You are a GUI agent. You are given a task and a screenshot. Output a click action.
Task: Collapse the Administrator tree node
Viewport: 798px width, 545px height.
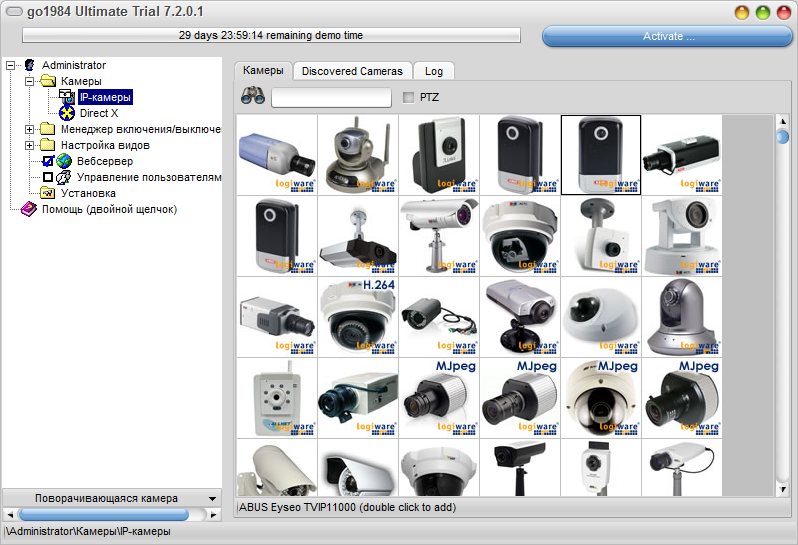coord(10,65)
